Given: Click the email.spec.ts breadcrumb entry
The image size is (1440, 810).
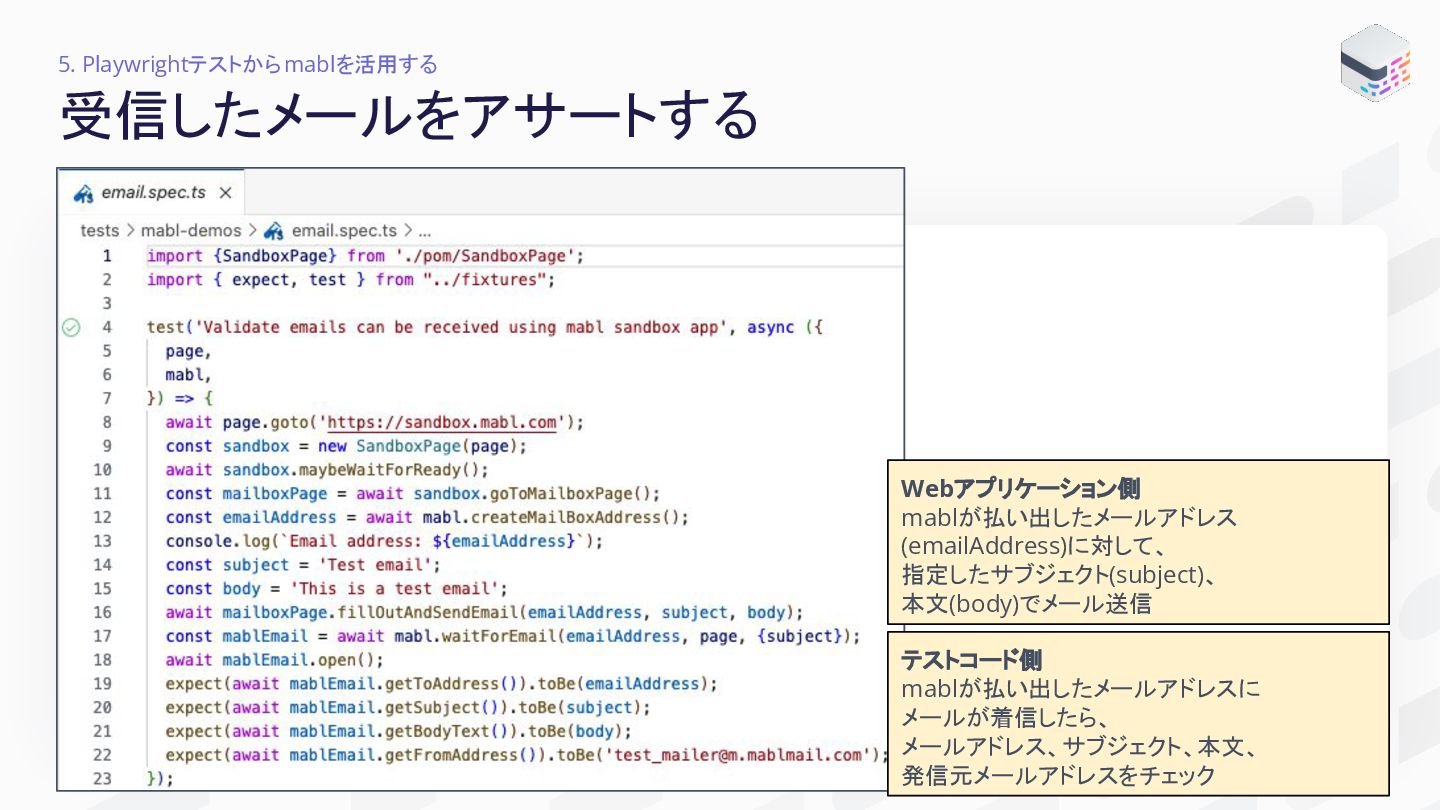Looking at the screenshot, I should (344, 231).
